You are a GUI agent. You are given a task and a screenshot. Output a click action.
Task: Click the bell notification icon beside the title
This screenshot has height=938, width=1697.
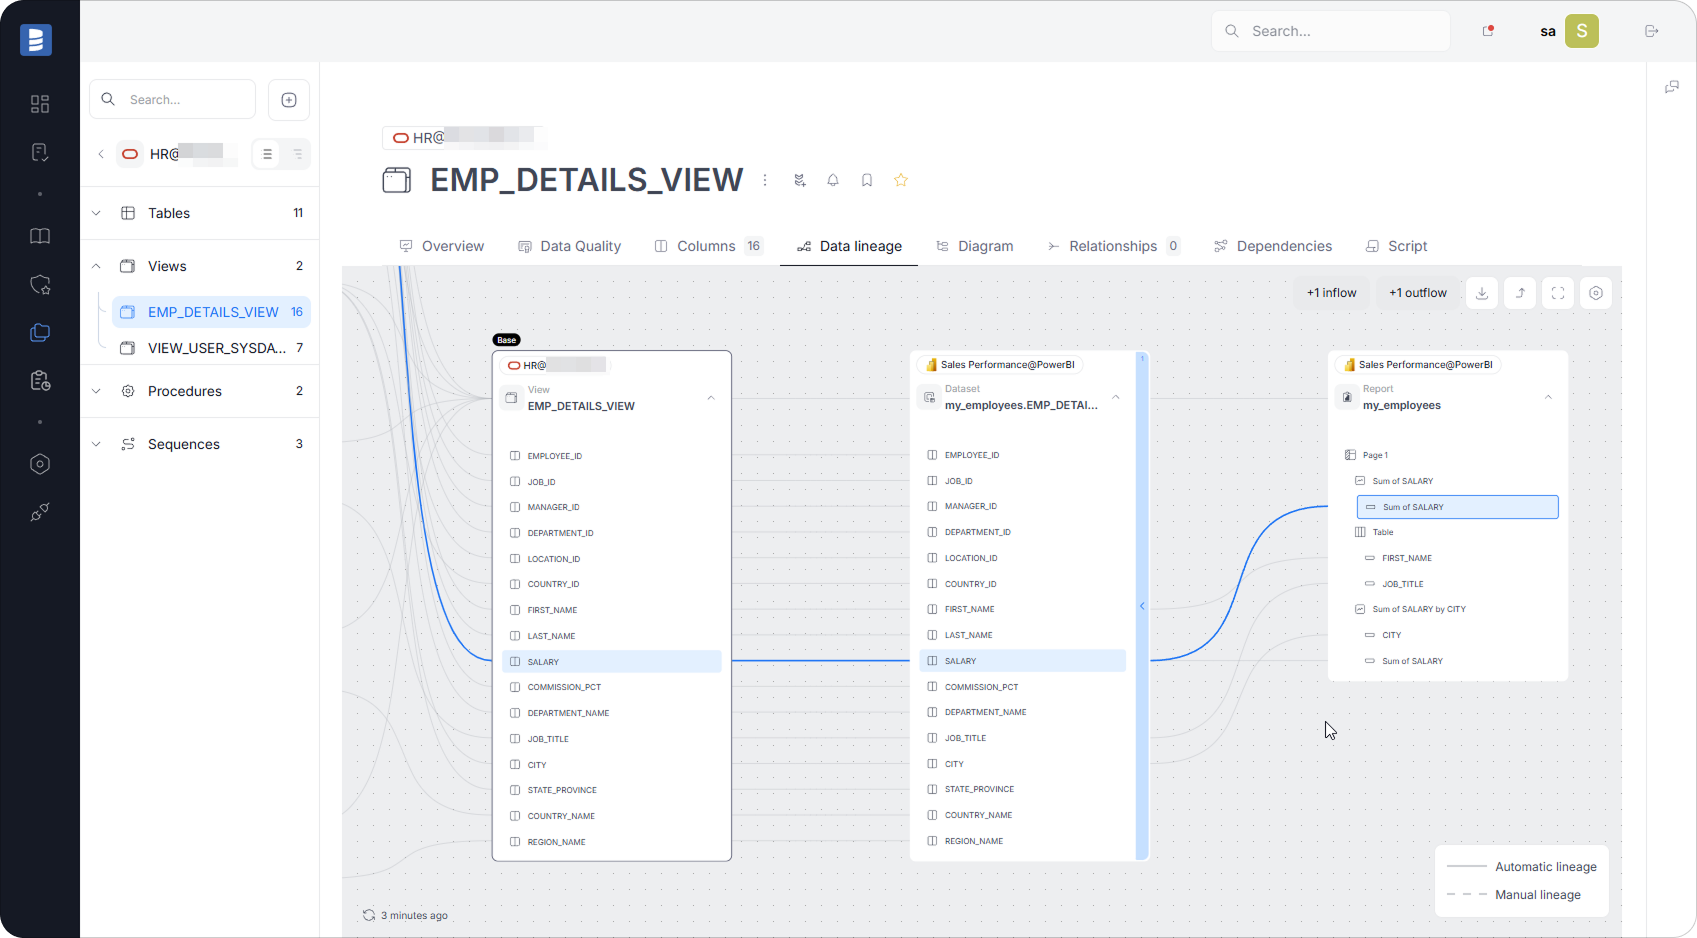tap(832, 180)
